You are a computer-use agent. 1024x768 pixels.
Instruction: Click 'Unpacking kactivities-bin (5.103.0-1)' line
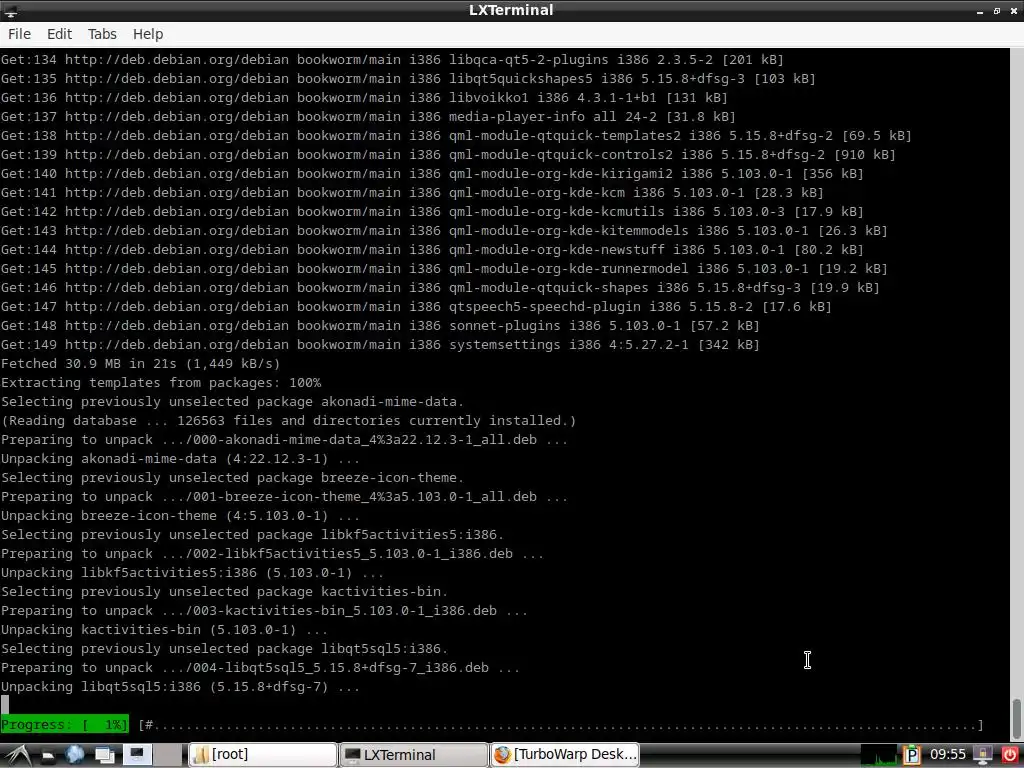[x=164, y=630]
